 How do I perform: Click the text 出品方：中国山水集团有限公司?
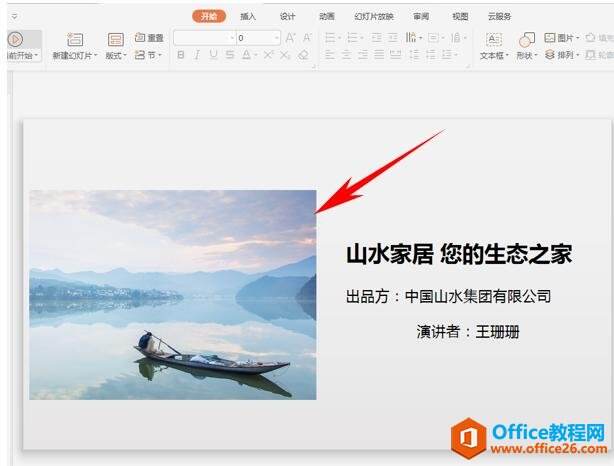point(449,296)
